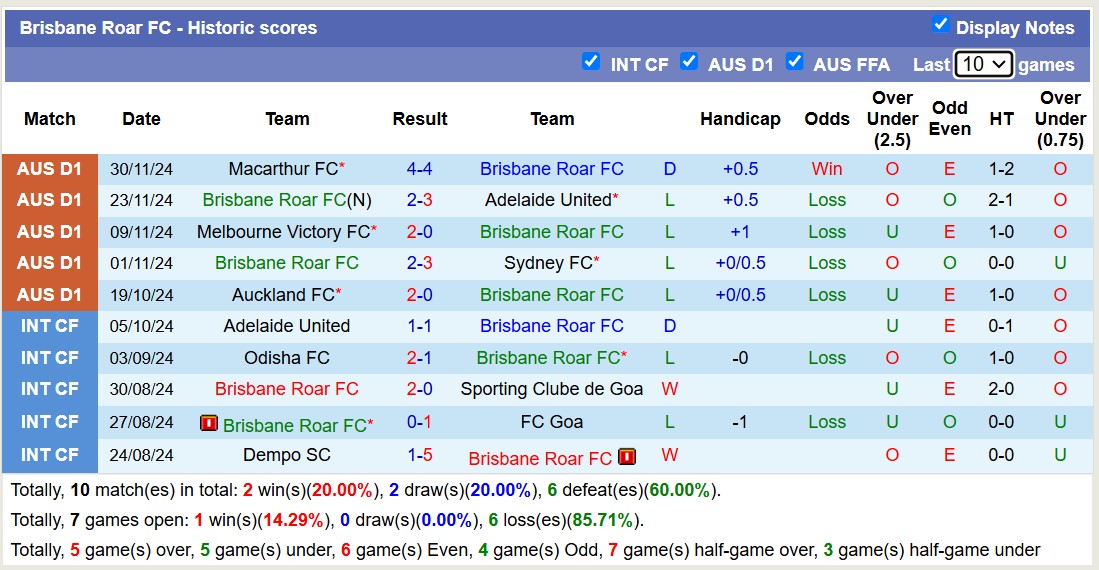Click red card icon in the Dempo SC match row
Image resolution: width=1099 pixels, height=570 pixels.
[627, 457]
